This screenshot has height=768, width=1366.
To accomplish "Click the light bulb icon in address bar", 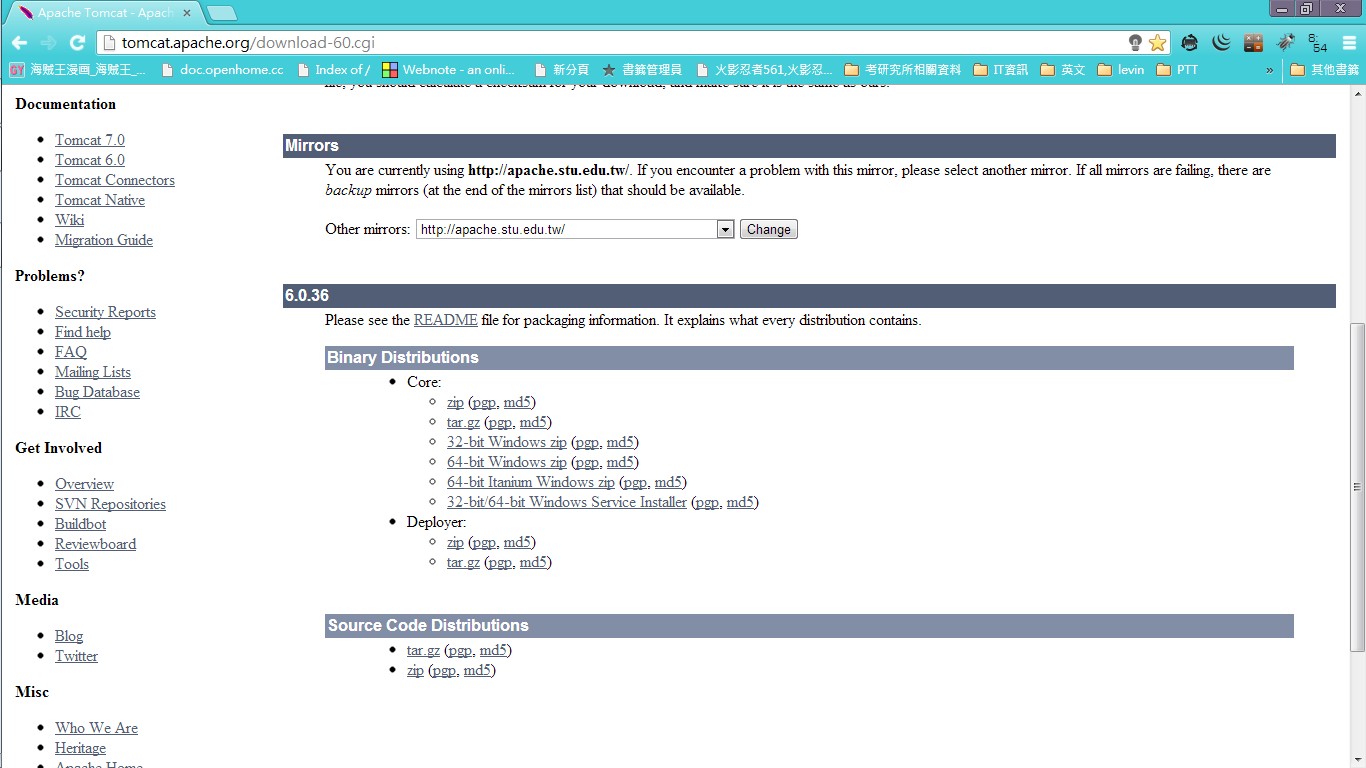I will (x=1135, y=43).
